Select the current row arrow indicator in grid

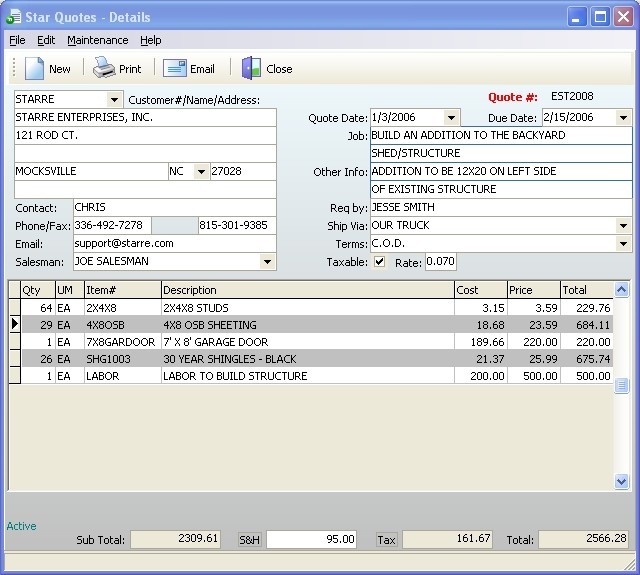[14, 324]
